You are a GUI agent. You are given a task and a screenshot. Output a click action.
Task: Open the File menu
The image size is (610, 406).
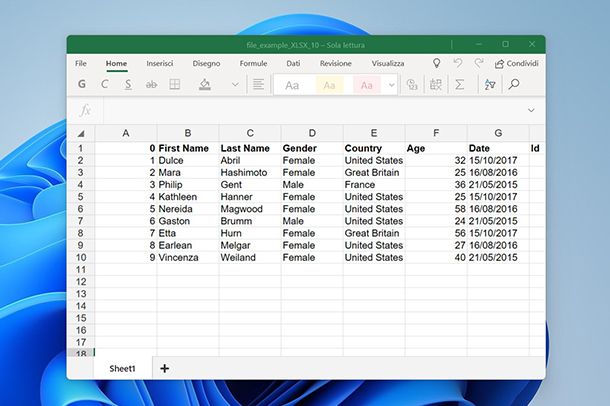point(81,63)
